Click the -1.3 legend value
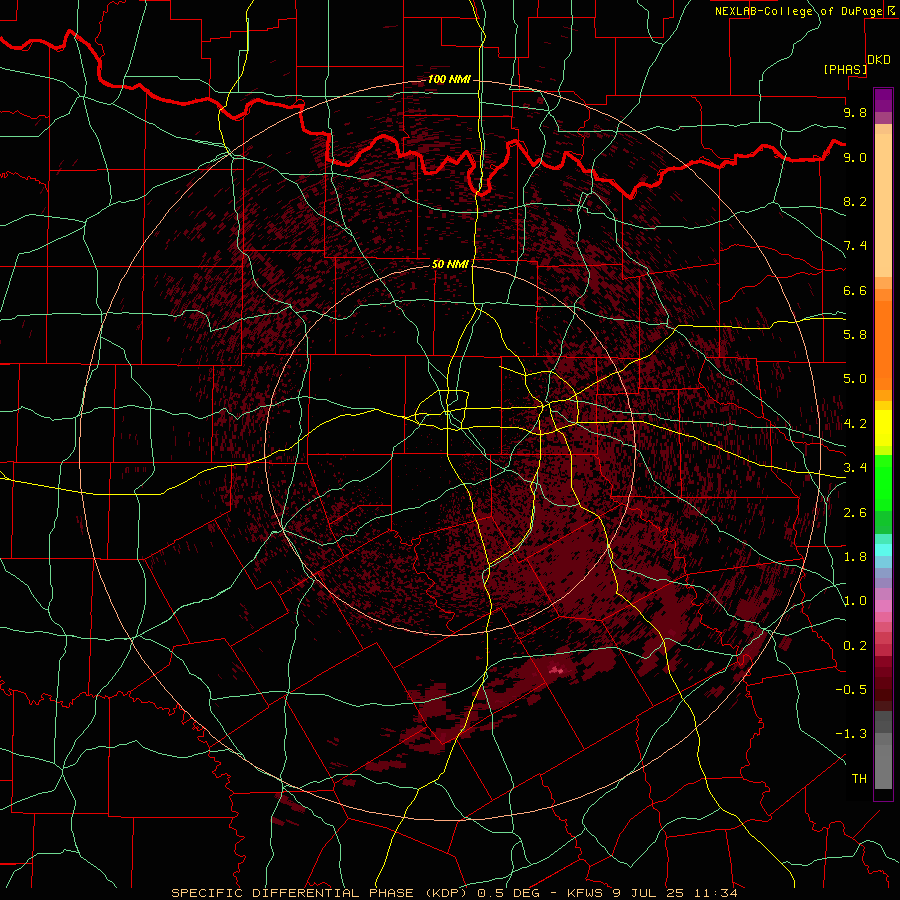Image resolution: width=900 pixels, height=900 pixels. (x=851, y=734)
